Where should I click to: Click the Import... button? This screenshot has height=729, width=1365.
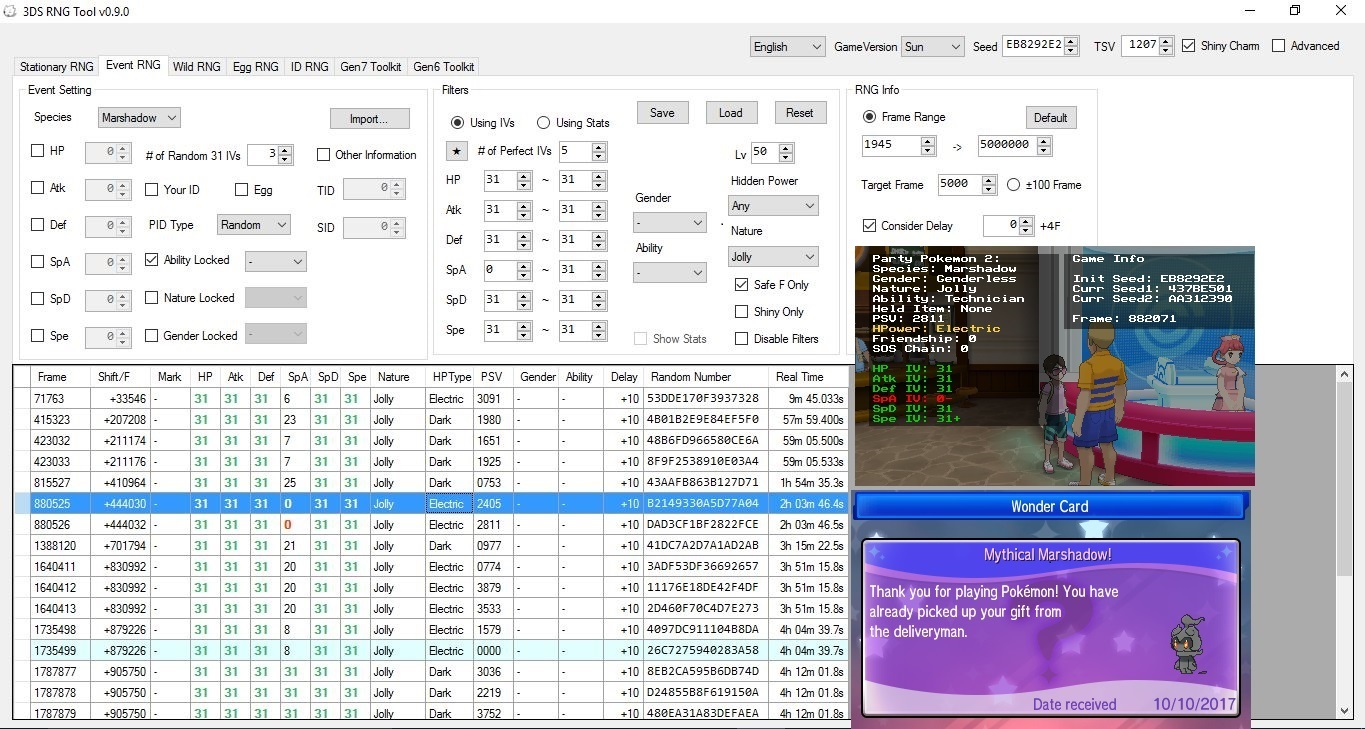point(370,119)
